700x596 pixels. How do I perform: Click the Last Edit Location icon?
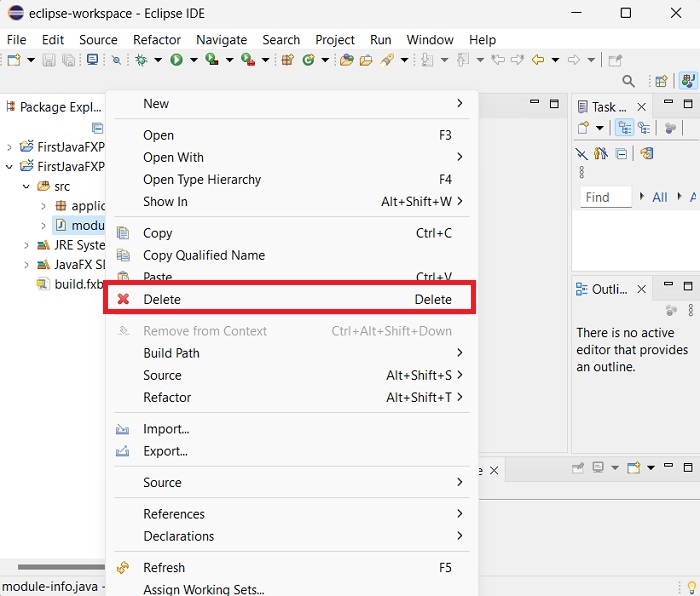(x=498, y=60)
